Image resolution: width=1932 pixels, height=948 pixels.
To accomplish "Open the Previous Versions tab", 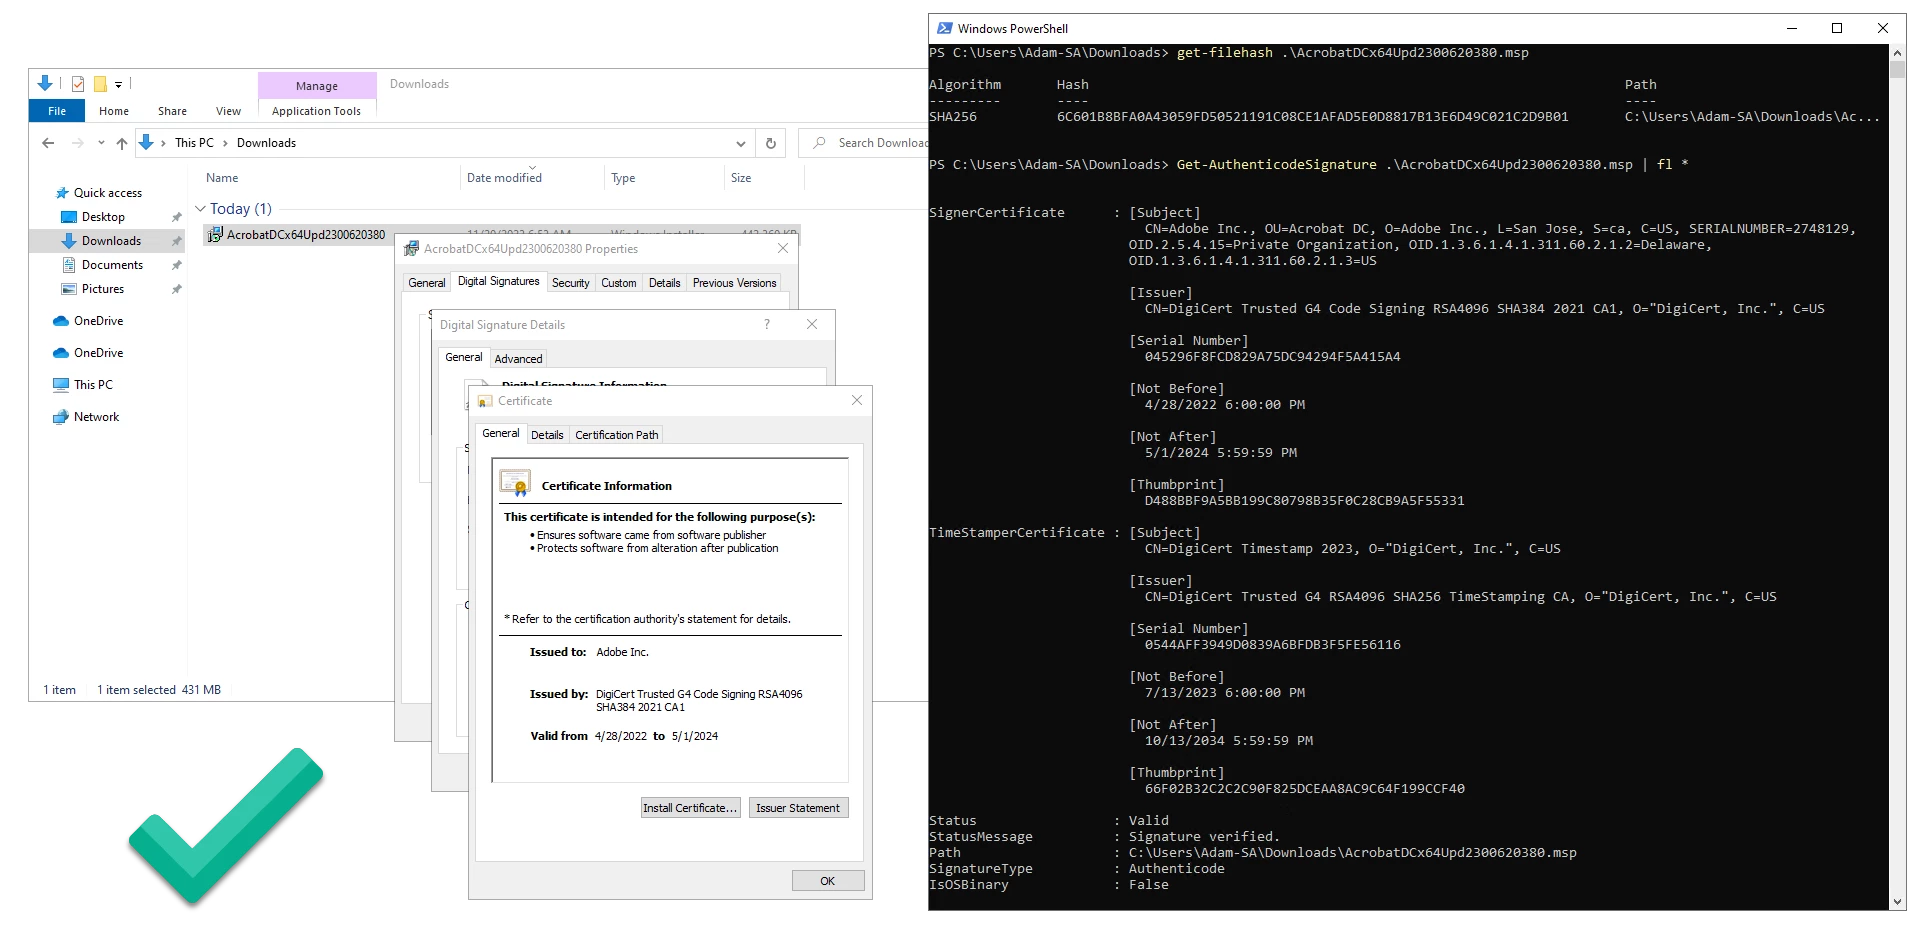I will pos(734,283).
